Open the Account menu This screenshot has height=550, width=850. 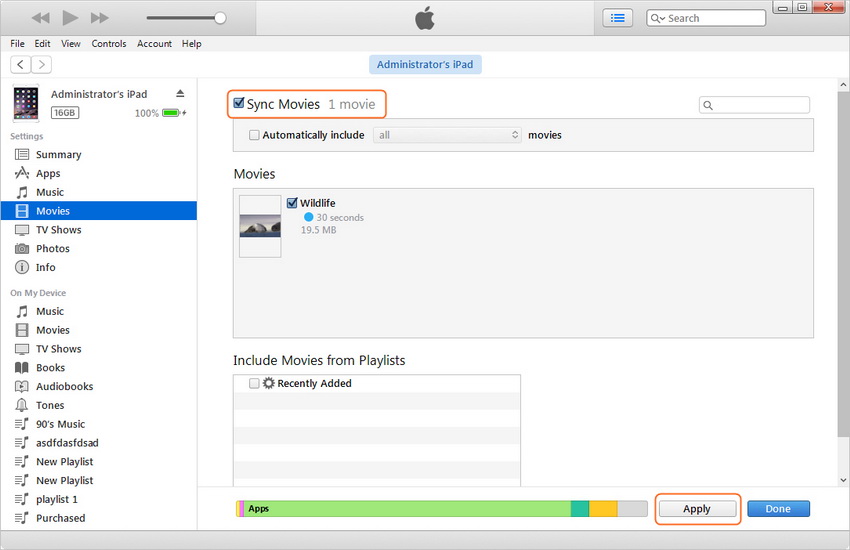(x=154, y=44)
